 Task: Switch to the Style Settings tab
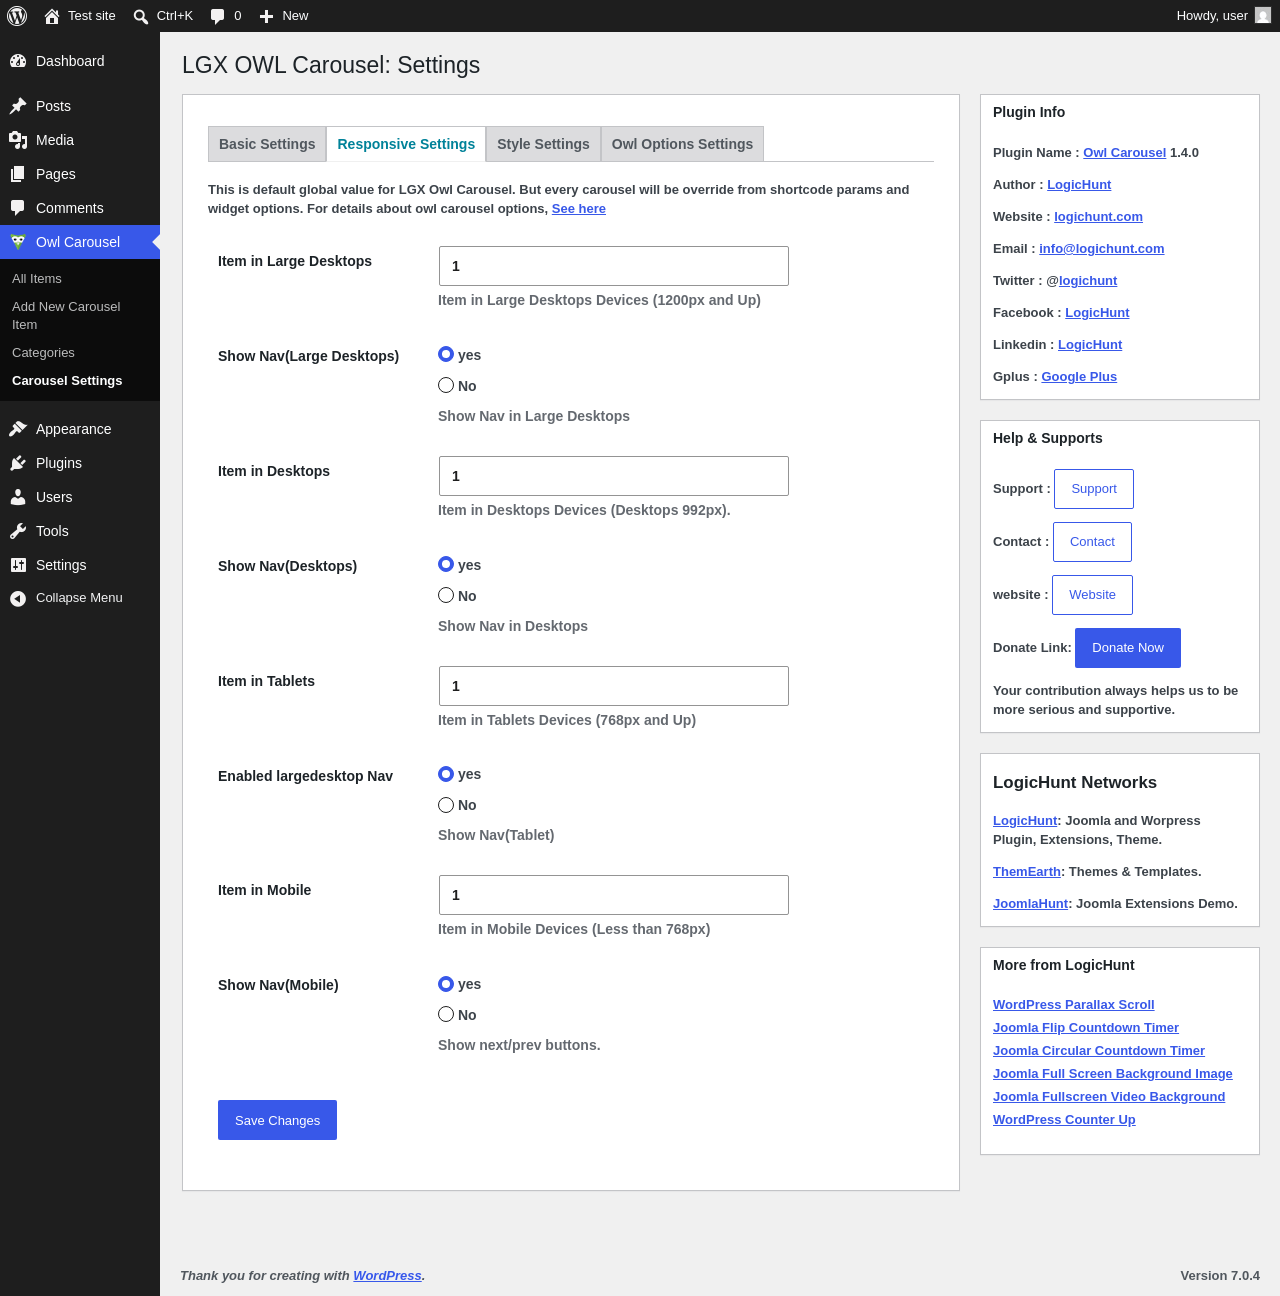click(x=543, y=144)
